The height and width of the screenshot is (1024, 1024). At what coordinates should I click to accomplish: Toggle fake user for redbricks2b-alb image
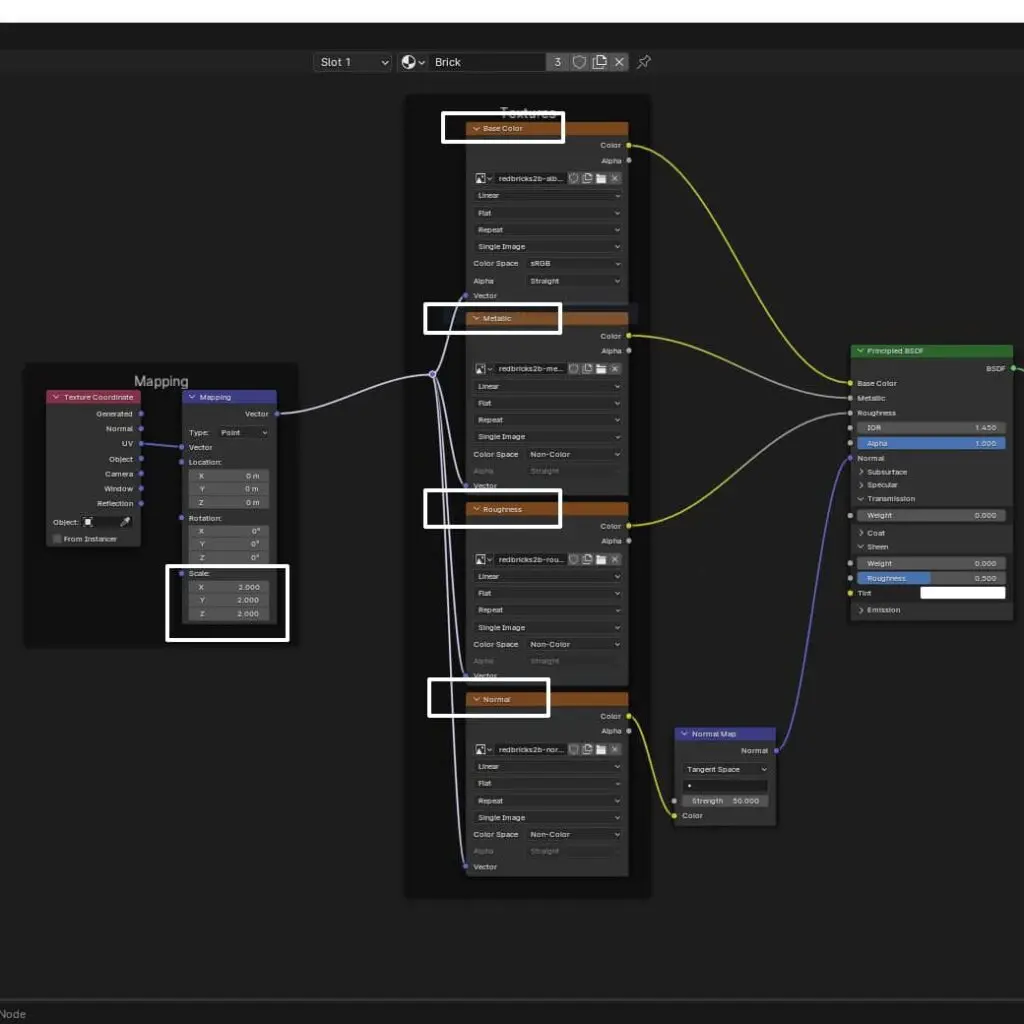pyautogui.click(x=573, y=178)
